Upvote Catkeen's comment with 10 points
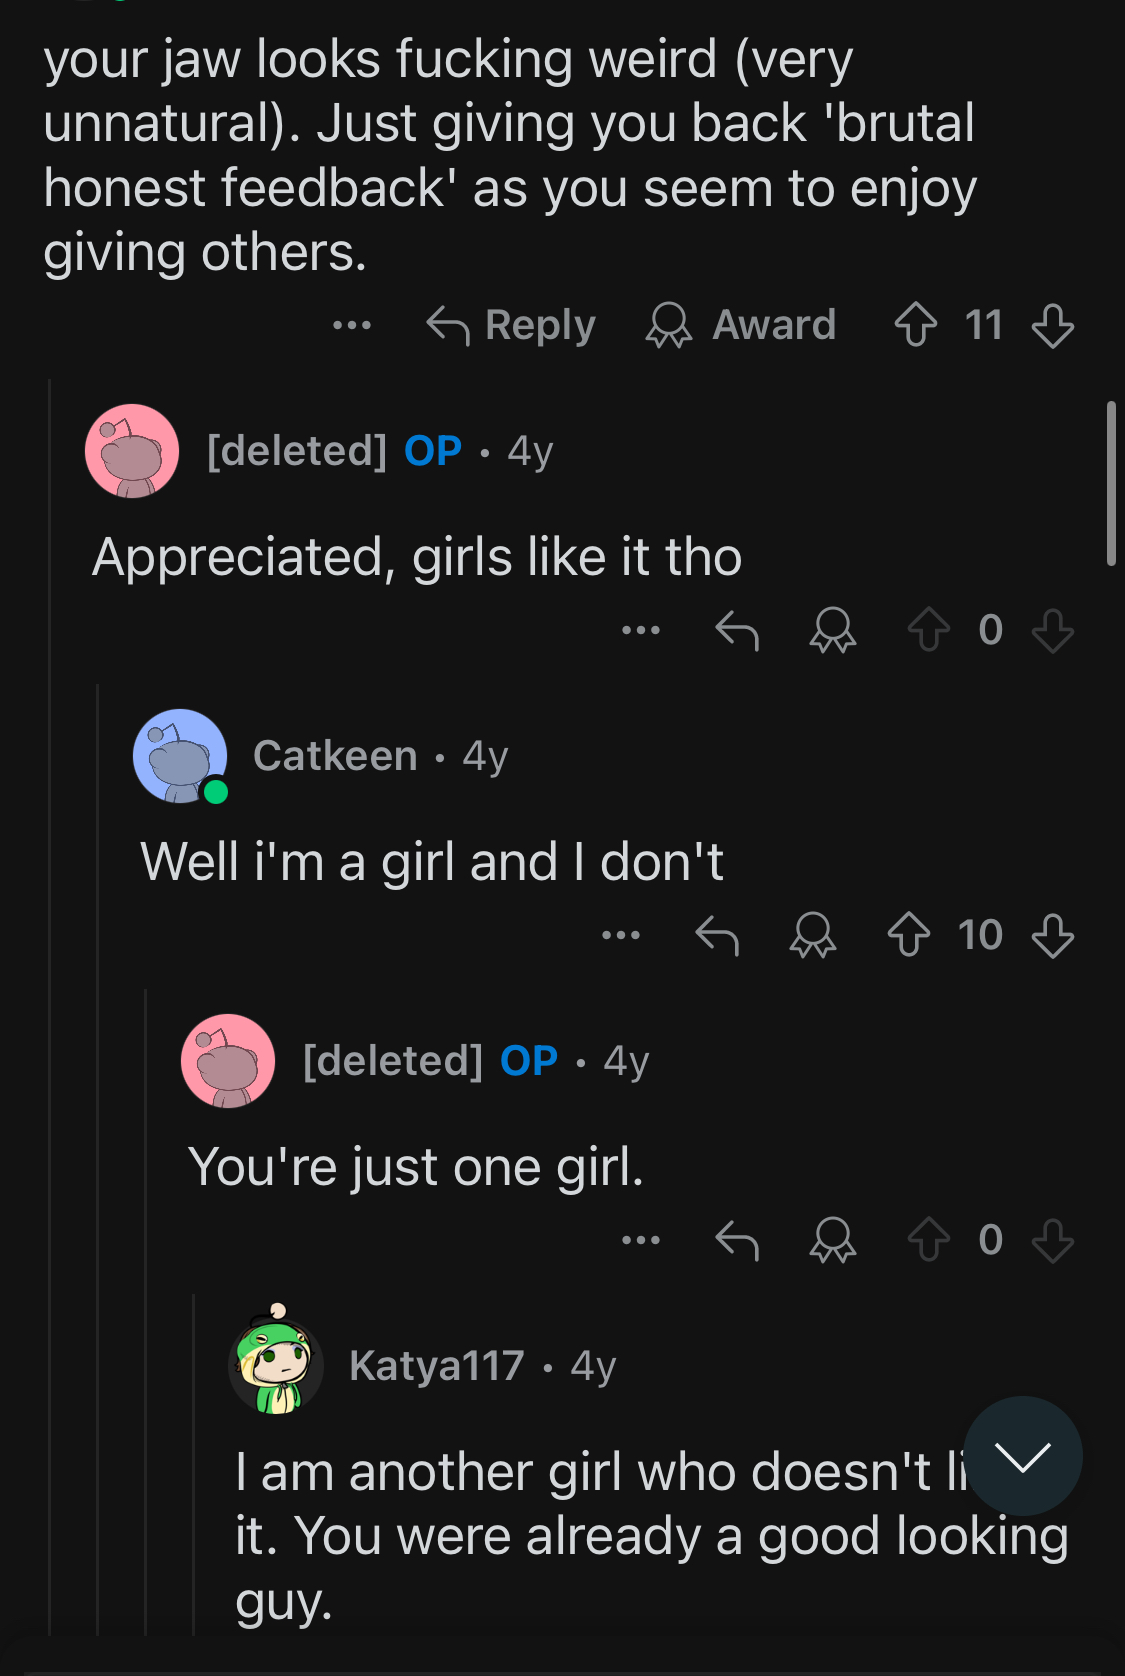The width and height of the screenshot is (1125, 1676). point(908,936)
